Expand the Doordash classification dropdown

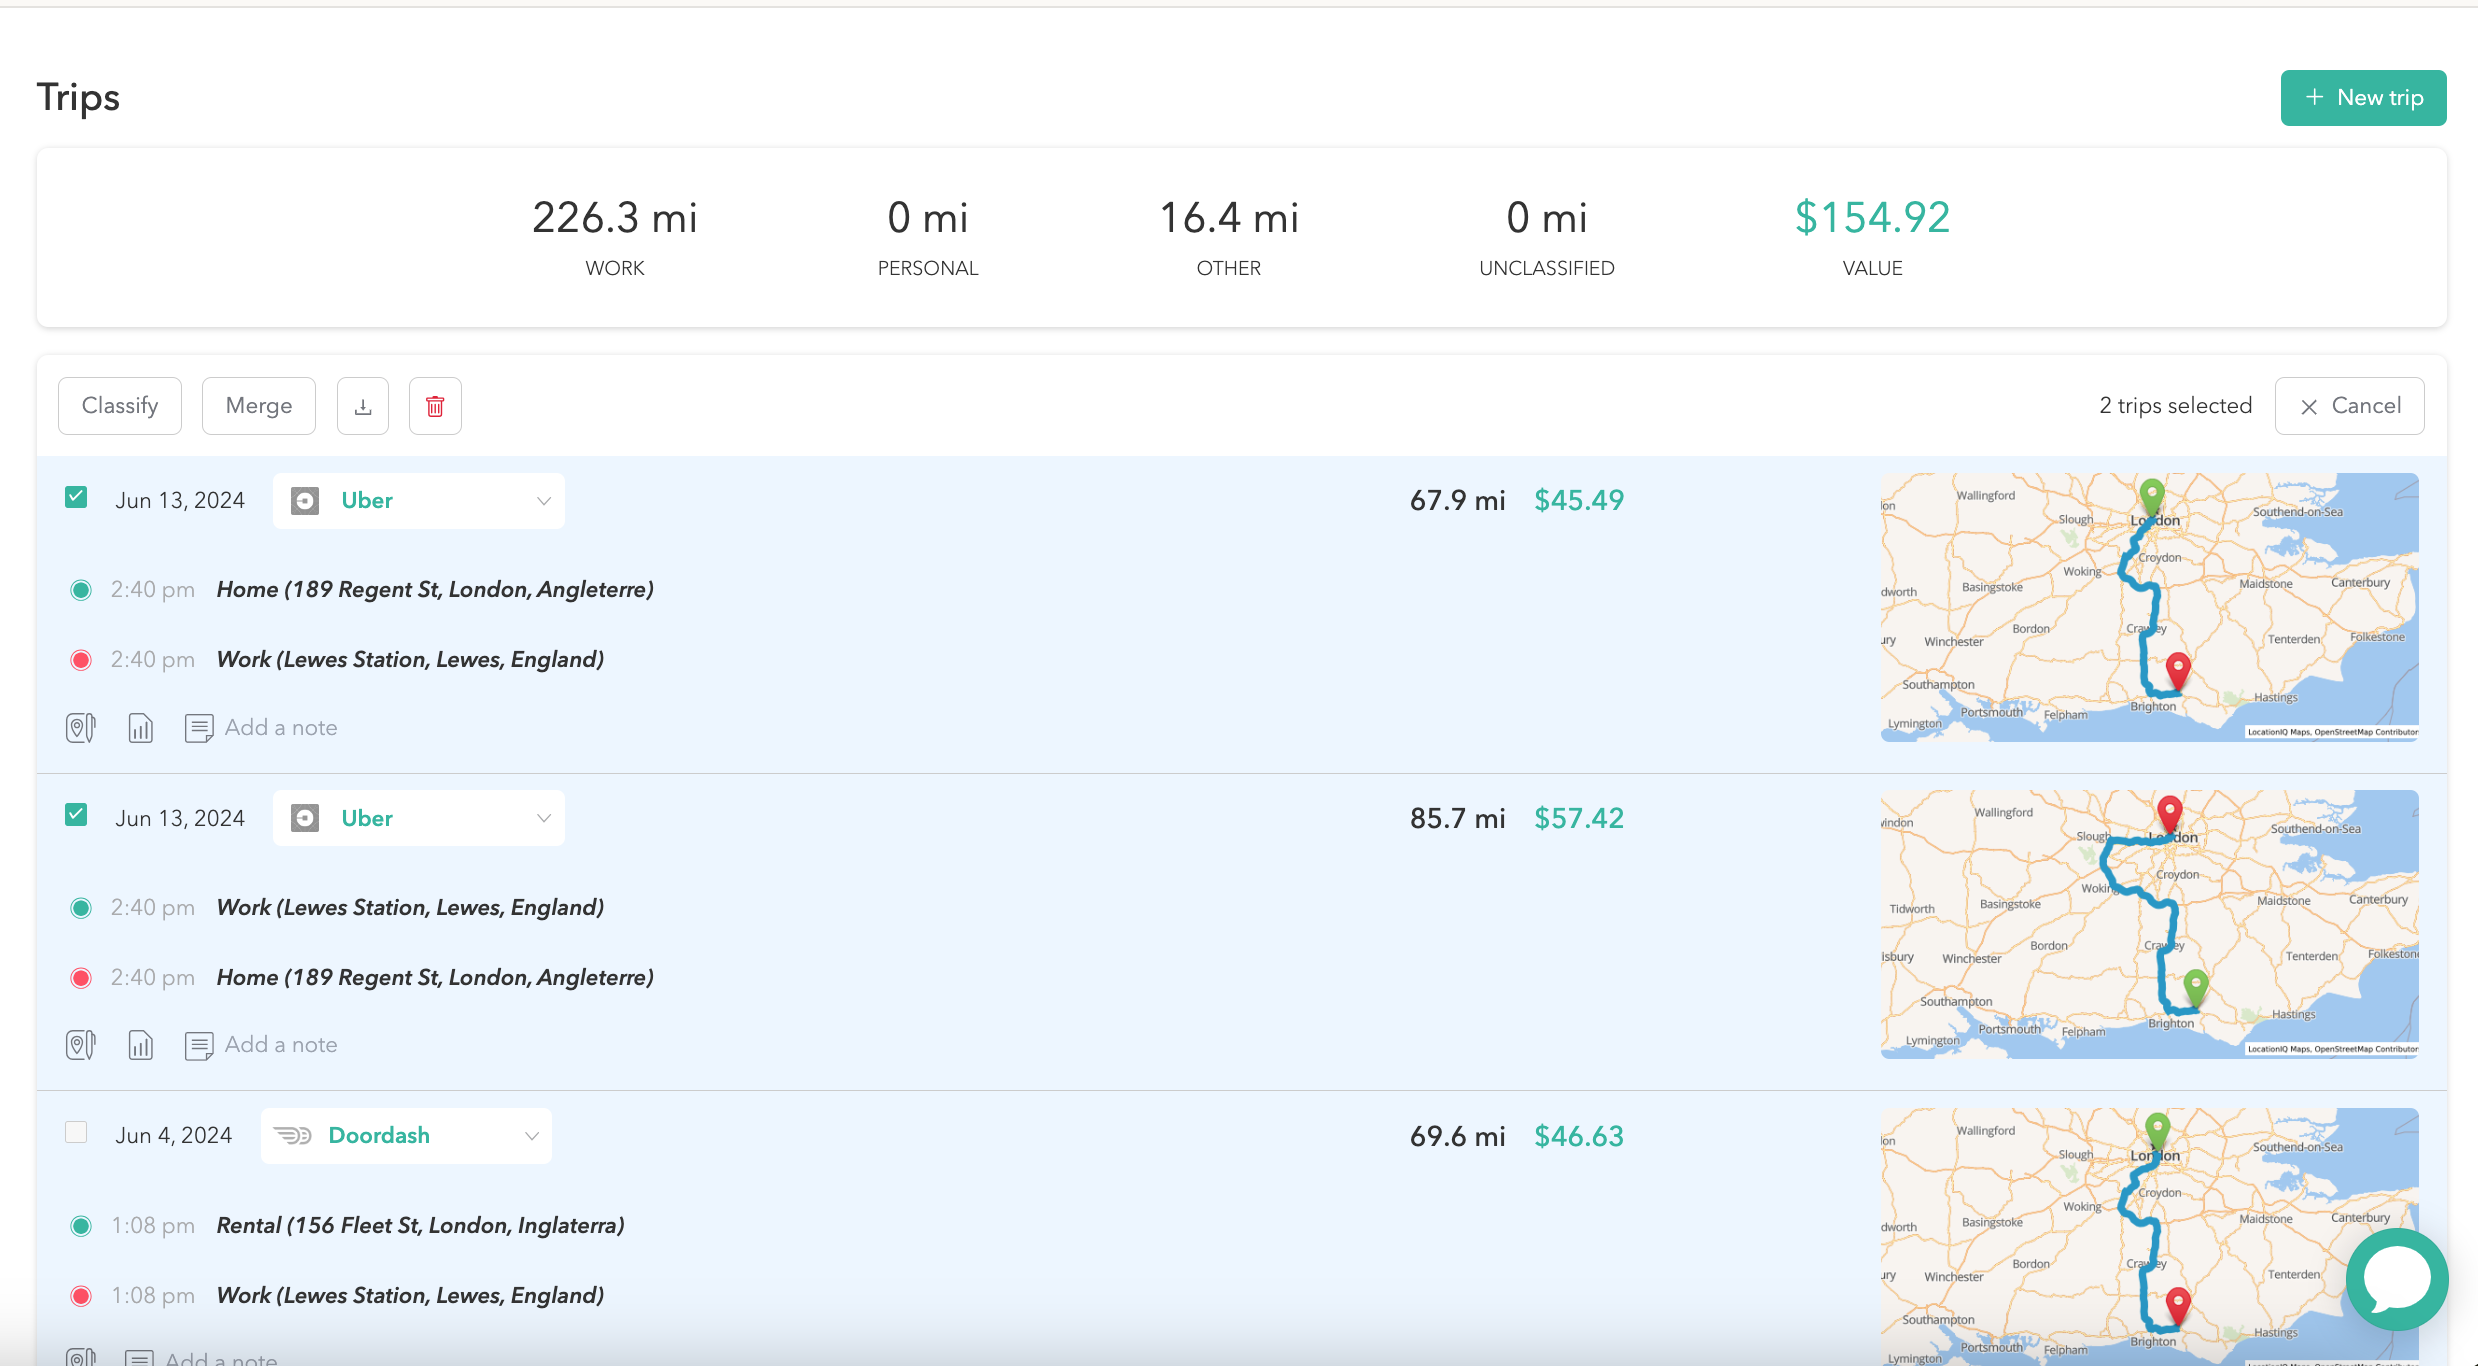(406, 1136)
